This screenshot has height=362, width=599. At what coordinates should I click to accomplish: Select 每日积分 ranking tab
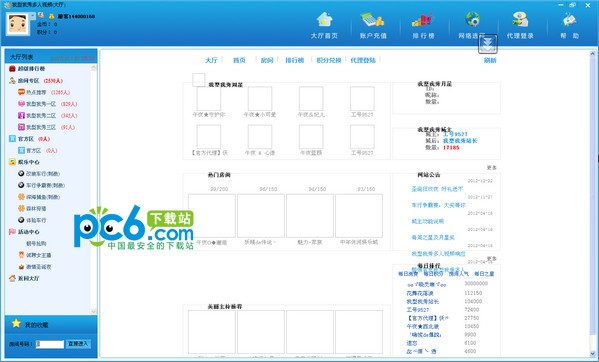coord(433,274)
